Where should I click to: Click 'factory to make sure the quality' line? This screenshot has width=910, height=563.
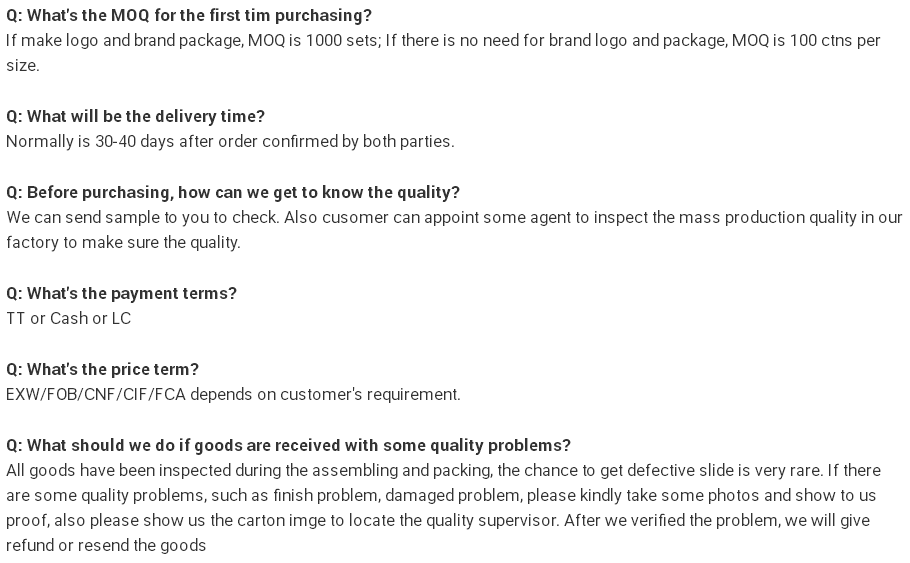123,243
